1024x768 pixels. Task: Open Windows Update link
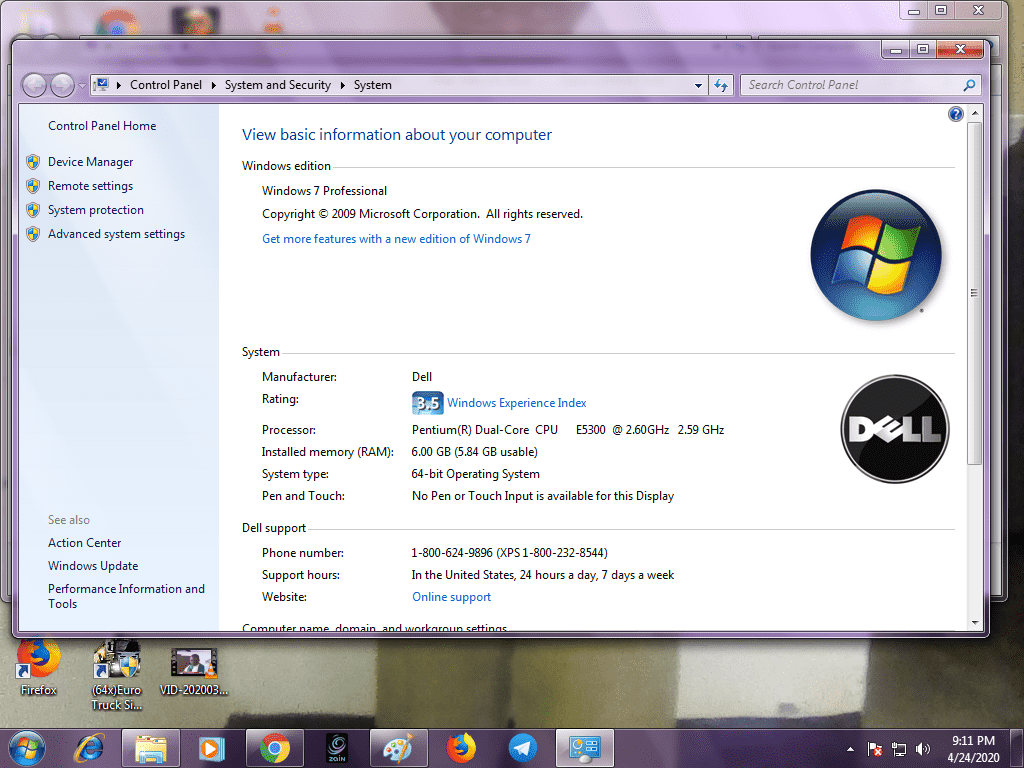tap(93, 566)
